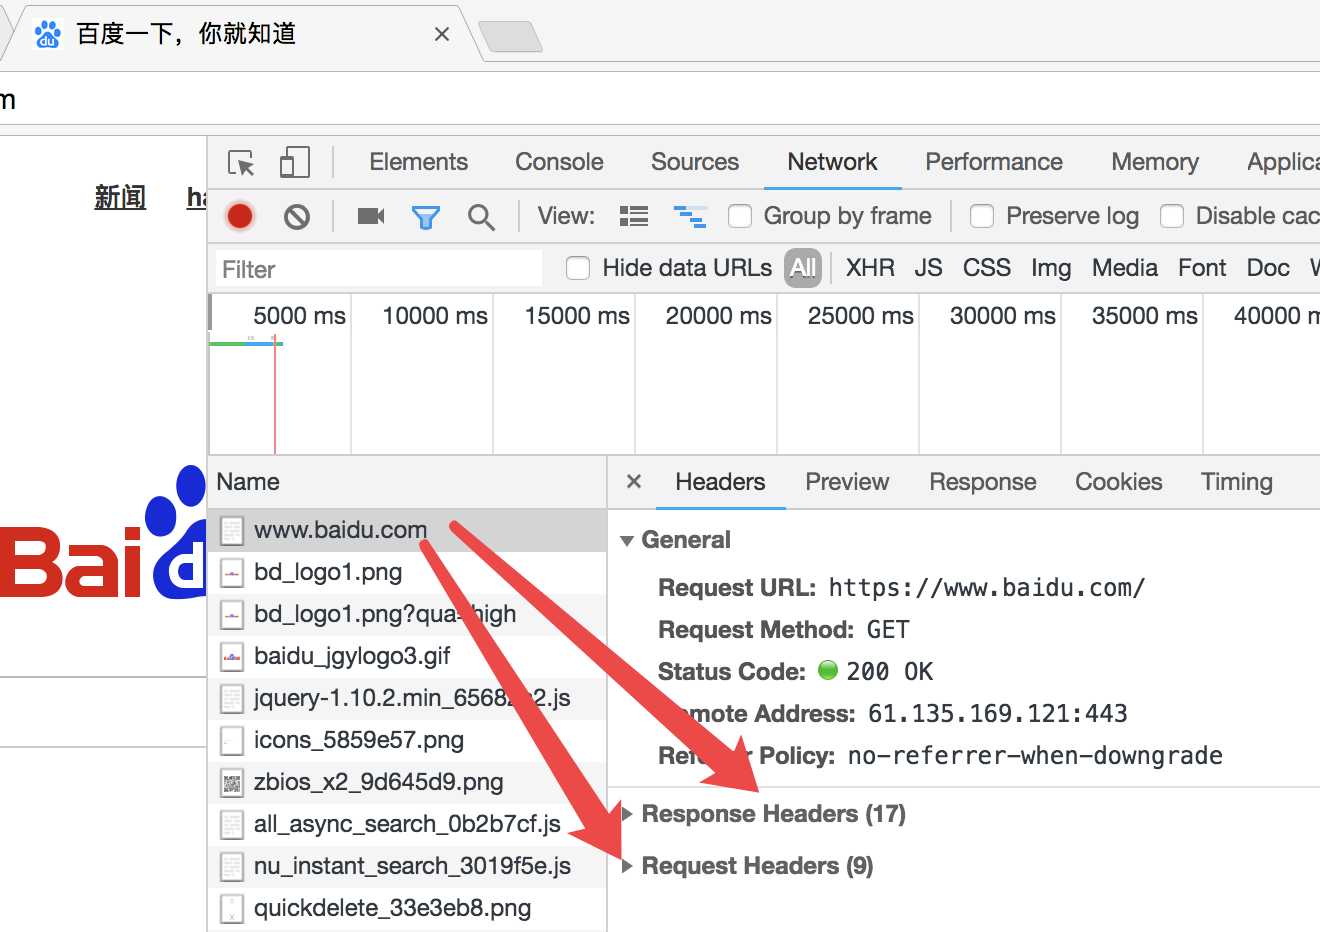Expand Request Headers (9) section

point(627,866)
